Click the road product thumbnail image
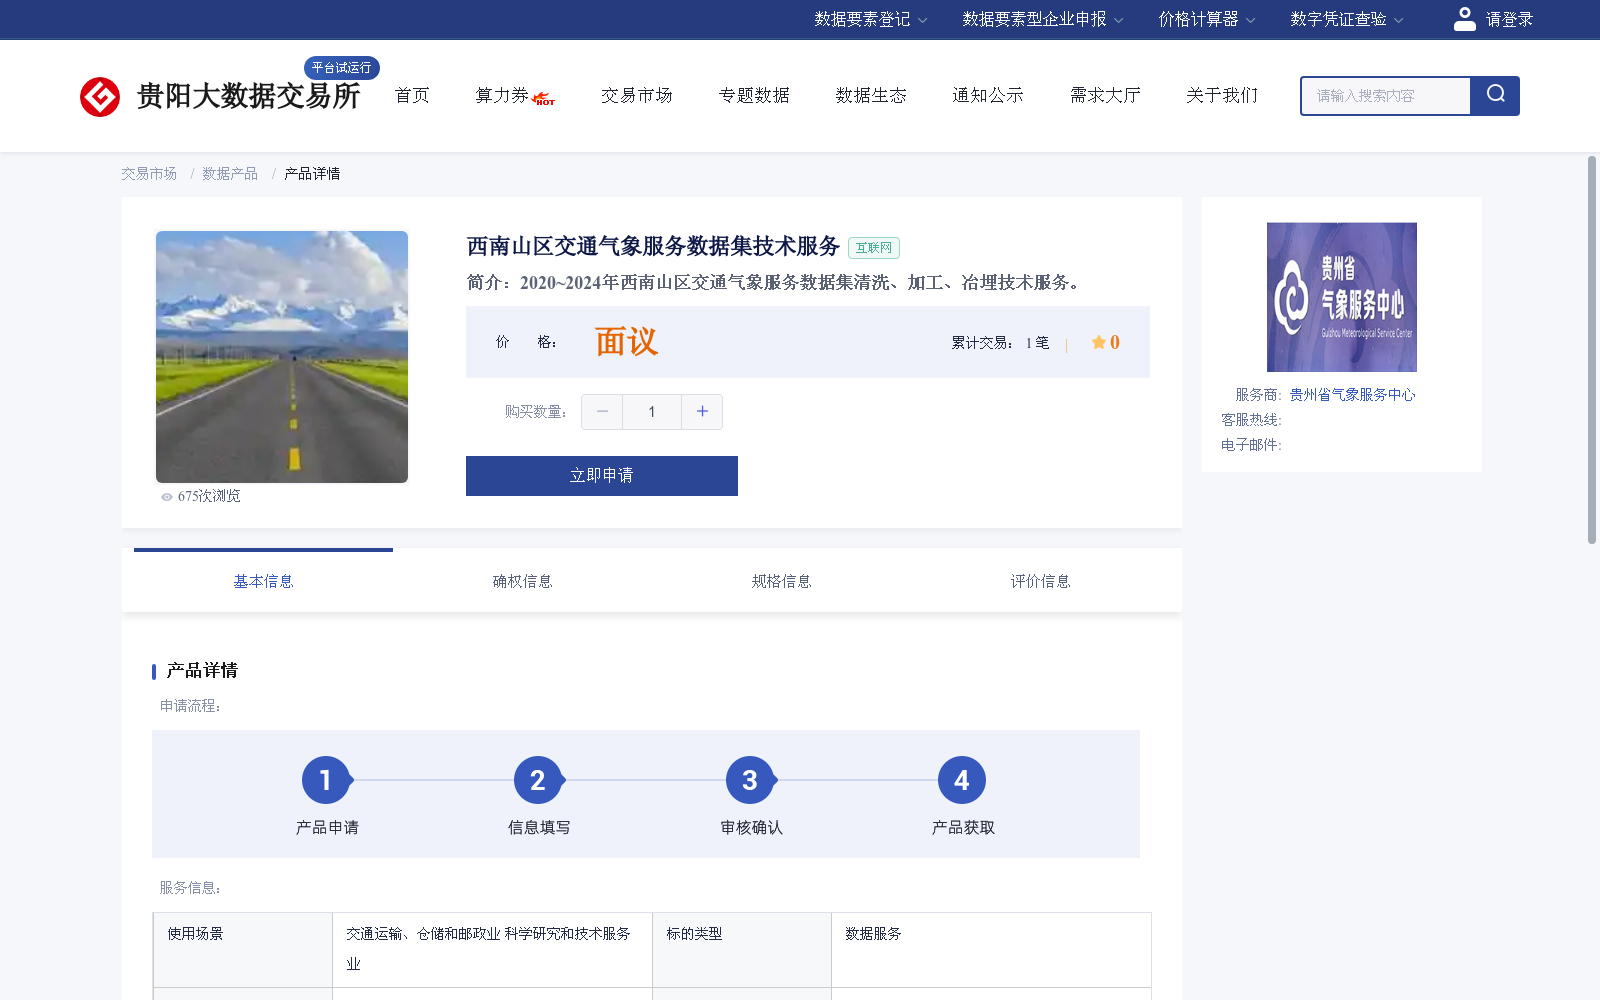The width and height of the screenshot is (1600, 1000). pos(282,357)
